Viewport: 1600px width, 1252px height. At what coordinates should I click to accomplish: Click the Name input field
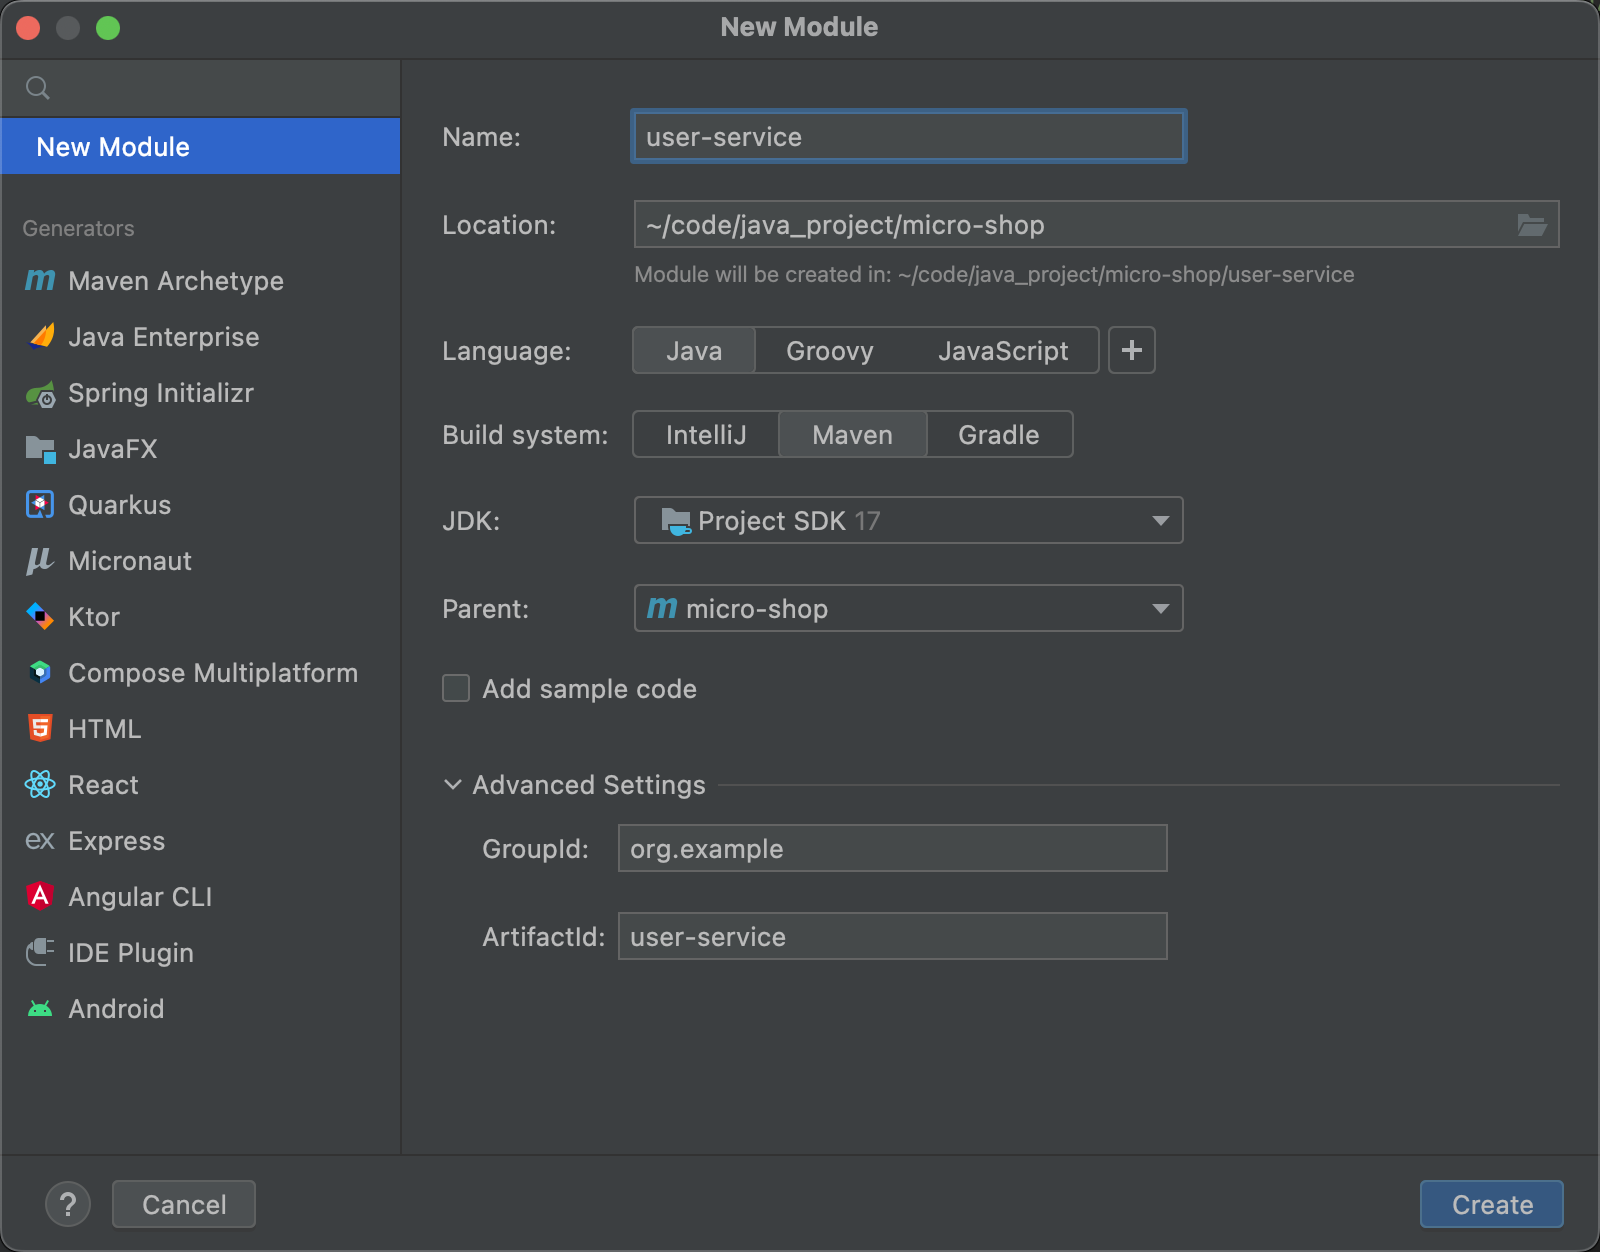(x=909, y=136)
